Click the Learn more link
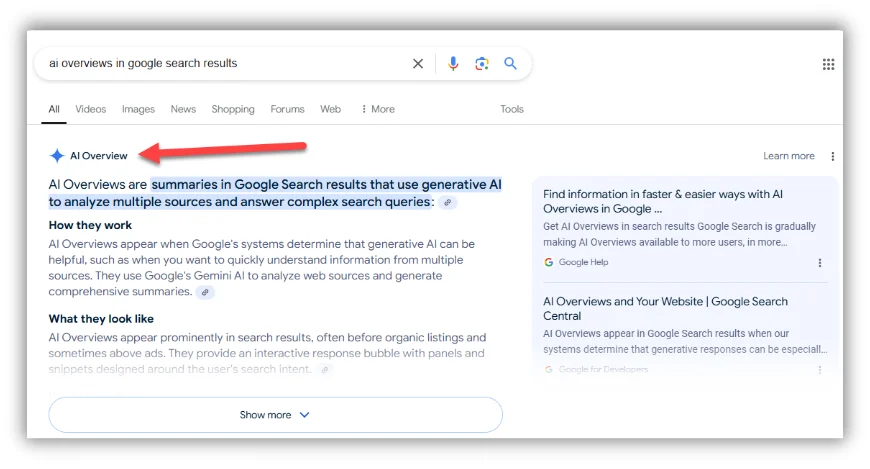 (788, 156)
